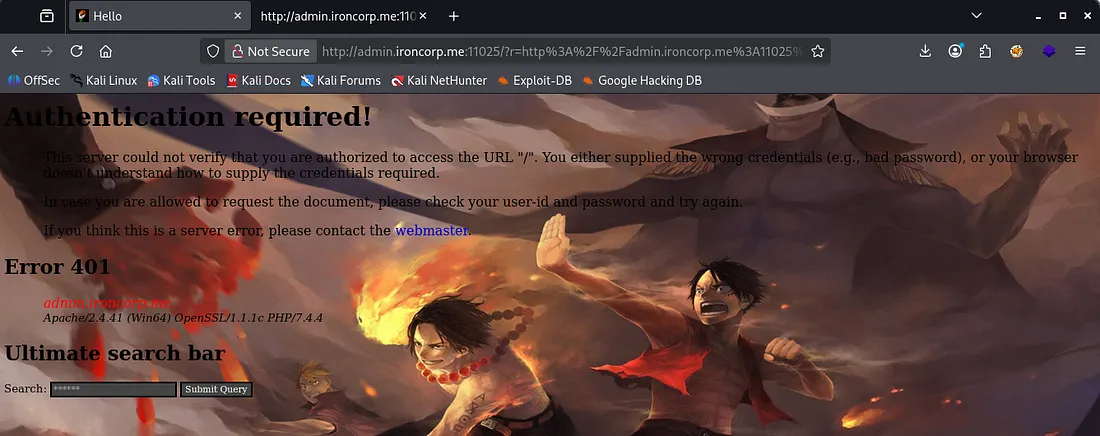Open the Extensions puzzle icon
The width and height of the screenshot is (1100, 436).
click(x=986, y=51)
